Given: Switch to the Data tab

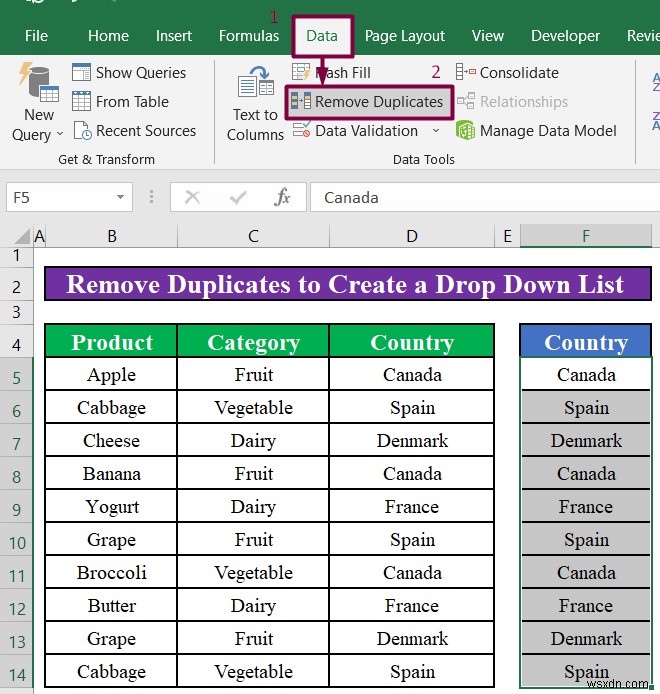Looking at the screenshot, I should 322,36.
